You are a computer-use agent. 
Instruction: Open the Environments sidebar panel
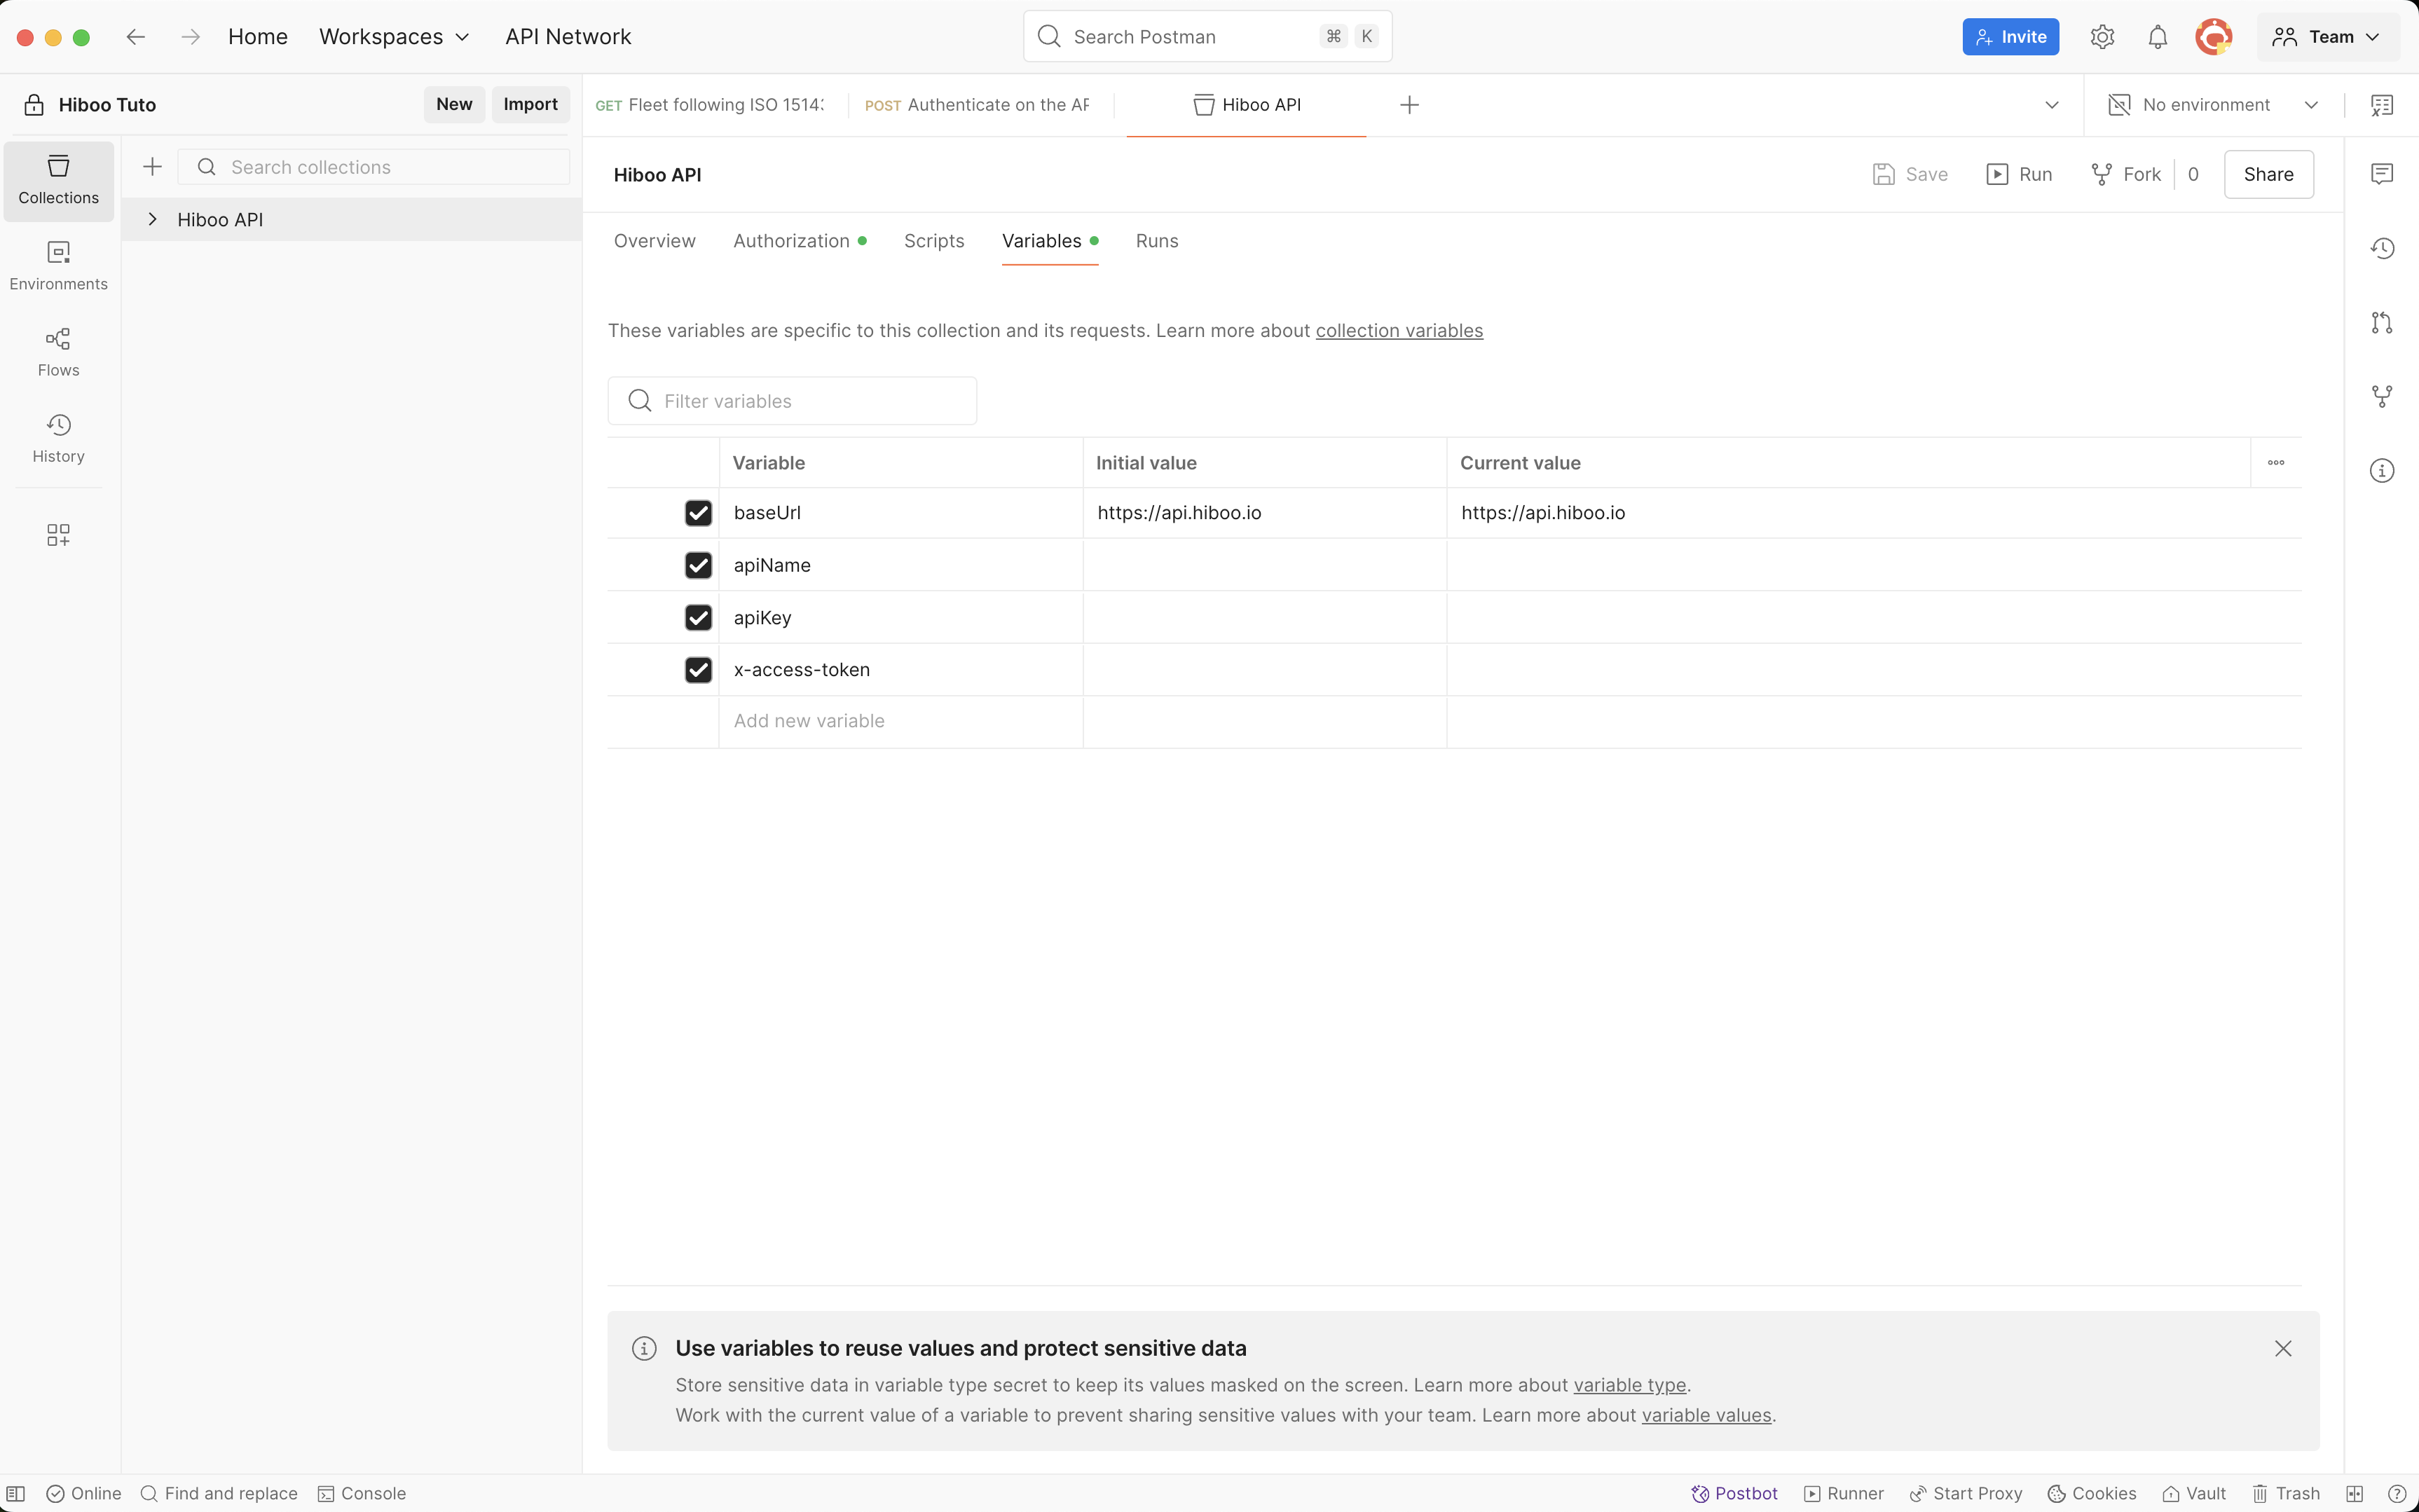(x=58, y=266)
